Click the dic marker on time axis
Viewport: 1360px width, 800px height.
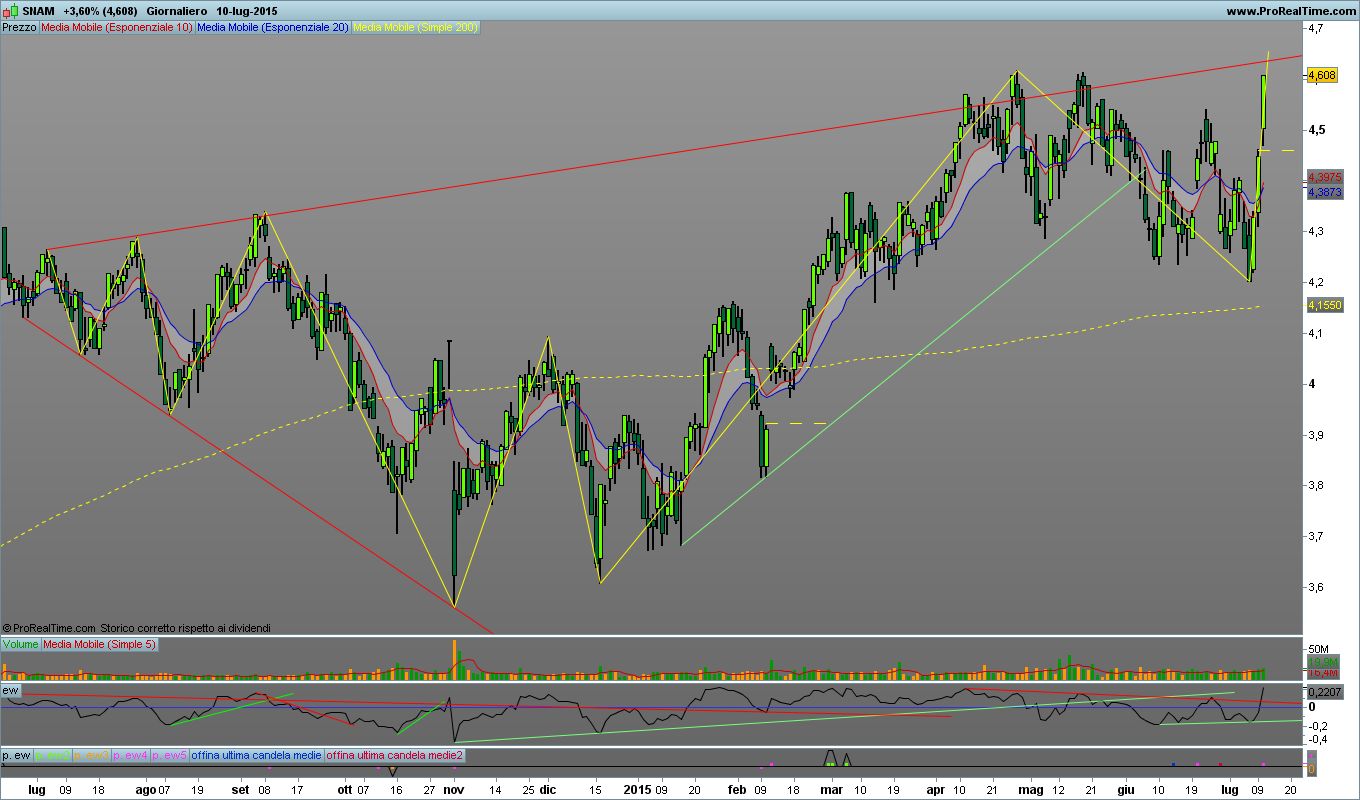tap(548, 789)
